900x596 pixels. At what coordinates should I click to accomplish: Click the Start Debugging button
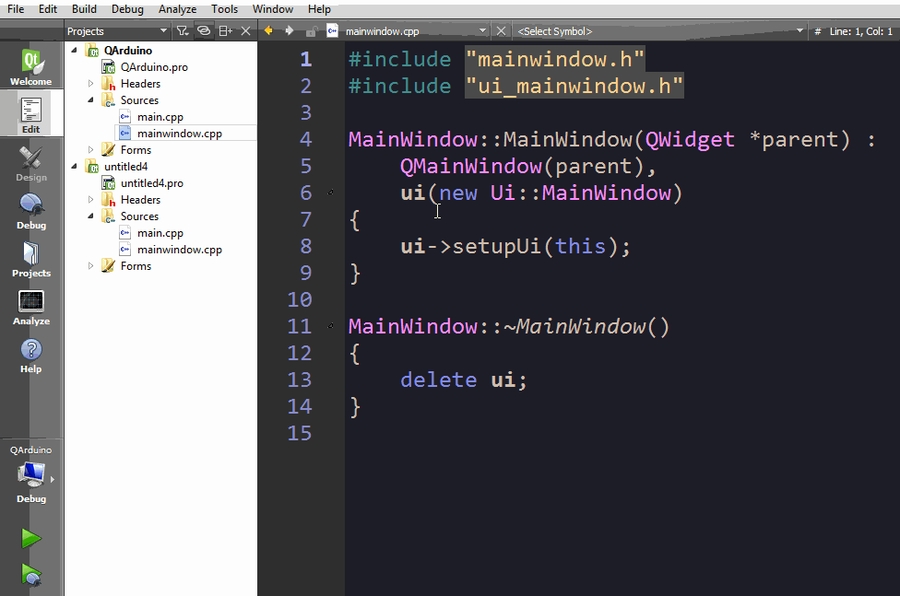coord(31,575)
